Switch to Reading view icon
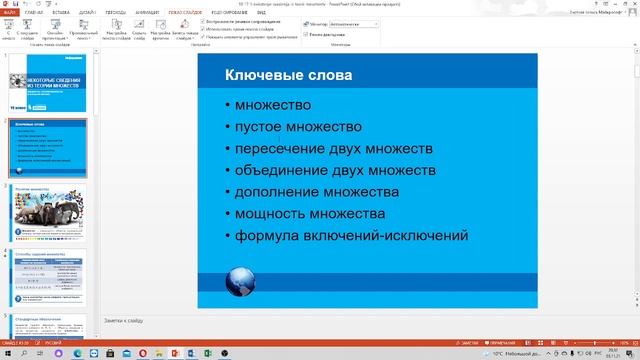Screen dimensions: 640x360 [x=553, y=343]
